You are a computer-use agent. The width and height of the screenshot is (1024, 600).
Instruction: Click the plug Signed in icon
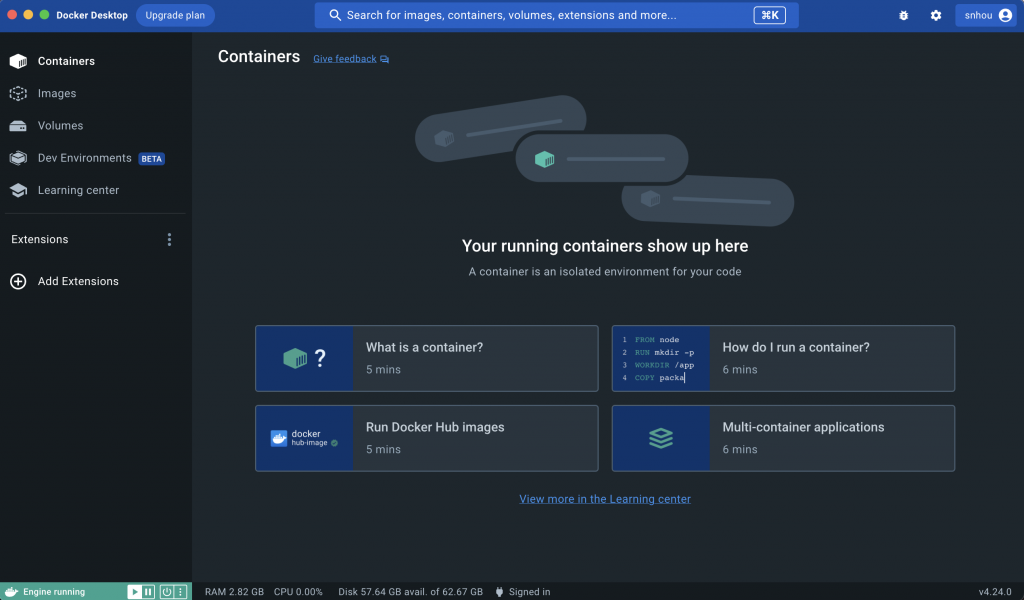500,592
